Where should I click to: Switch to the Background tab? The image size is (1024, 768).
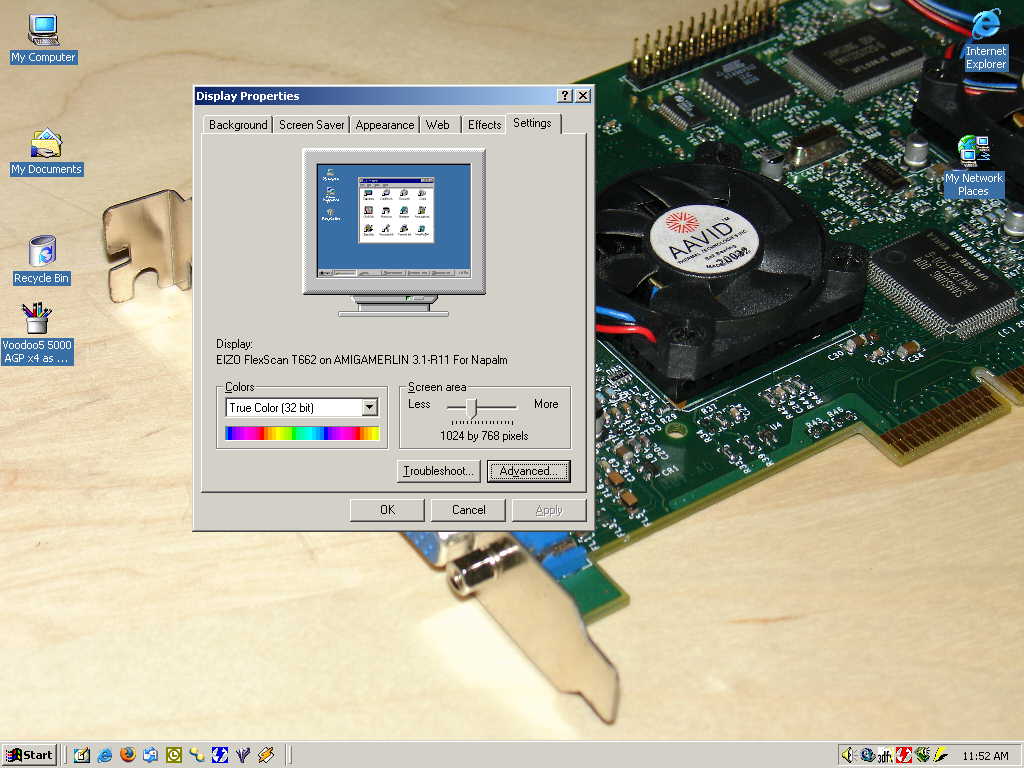238,125
